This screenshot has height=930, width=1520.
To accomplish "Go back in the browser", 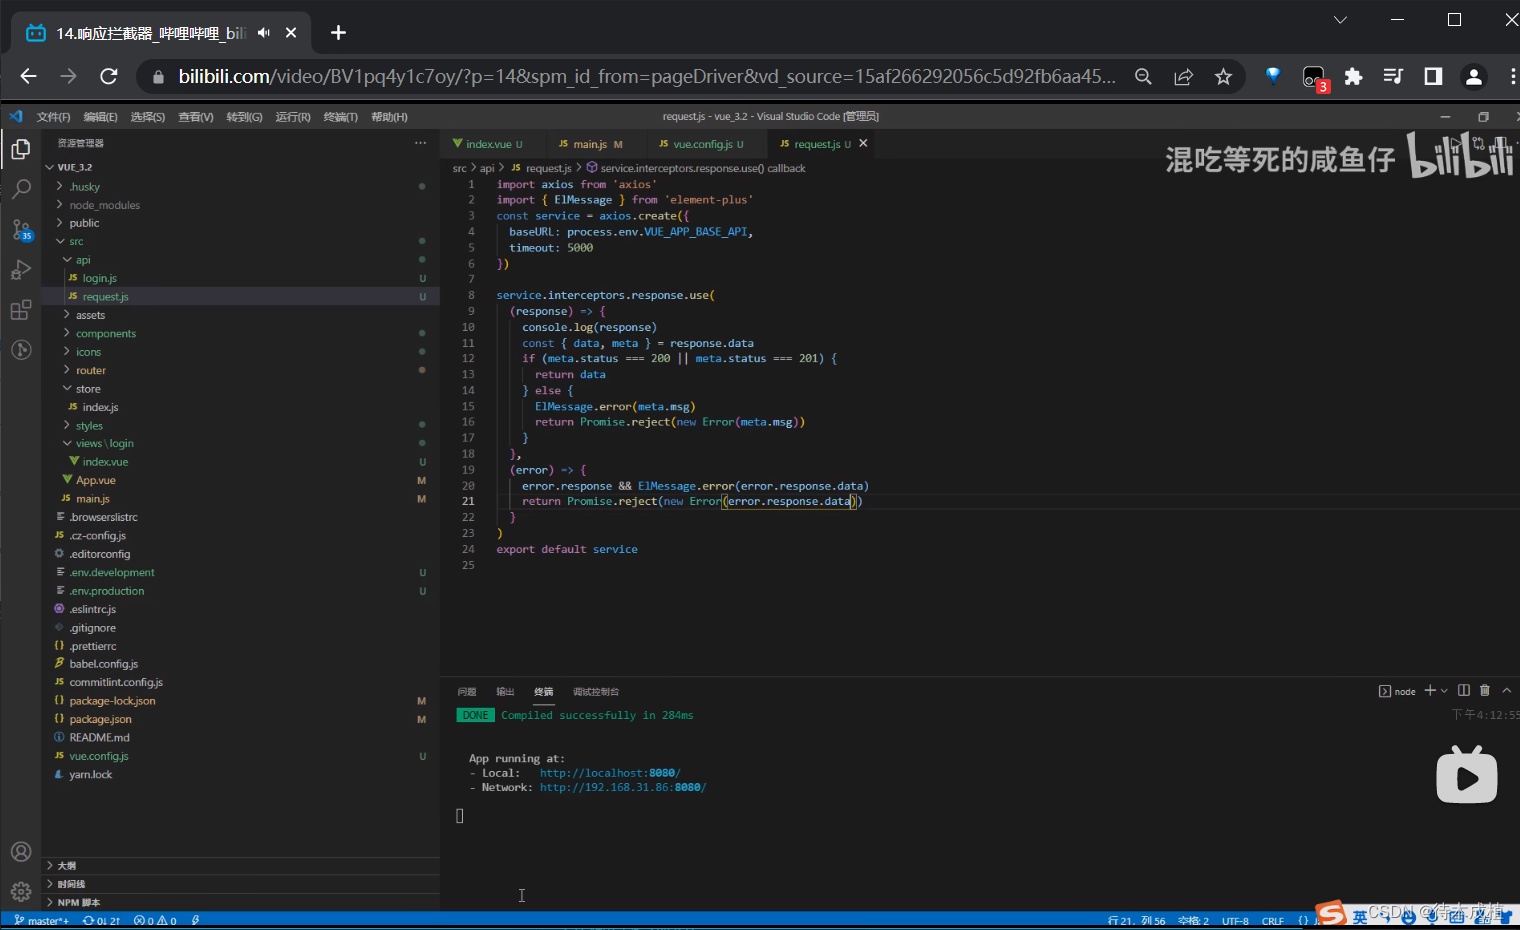I will click(28, 76).
